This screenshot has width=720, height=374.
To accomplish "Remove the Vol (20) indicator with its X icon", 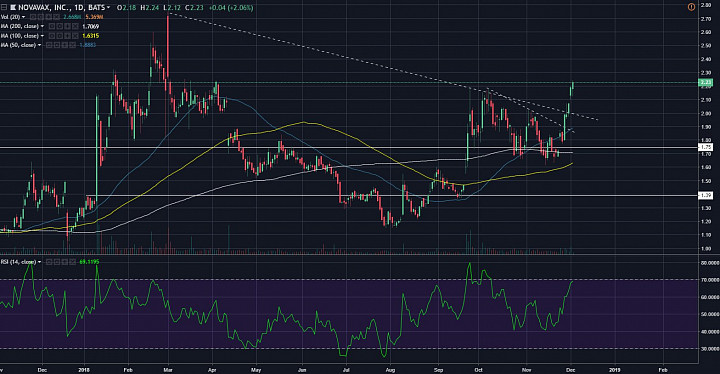I will (56, 17).
